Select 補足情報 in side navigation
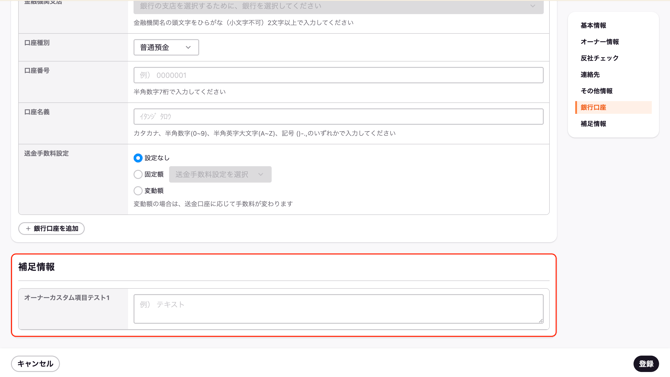This screenshot has height=377, width=670. (x=593, y=124)
